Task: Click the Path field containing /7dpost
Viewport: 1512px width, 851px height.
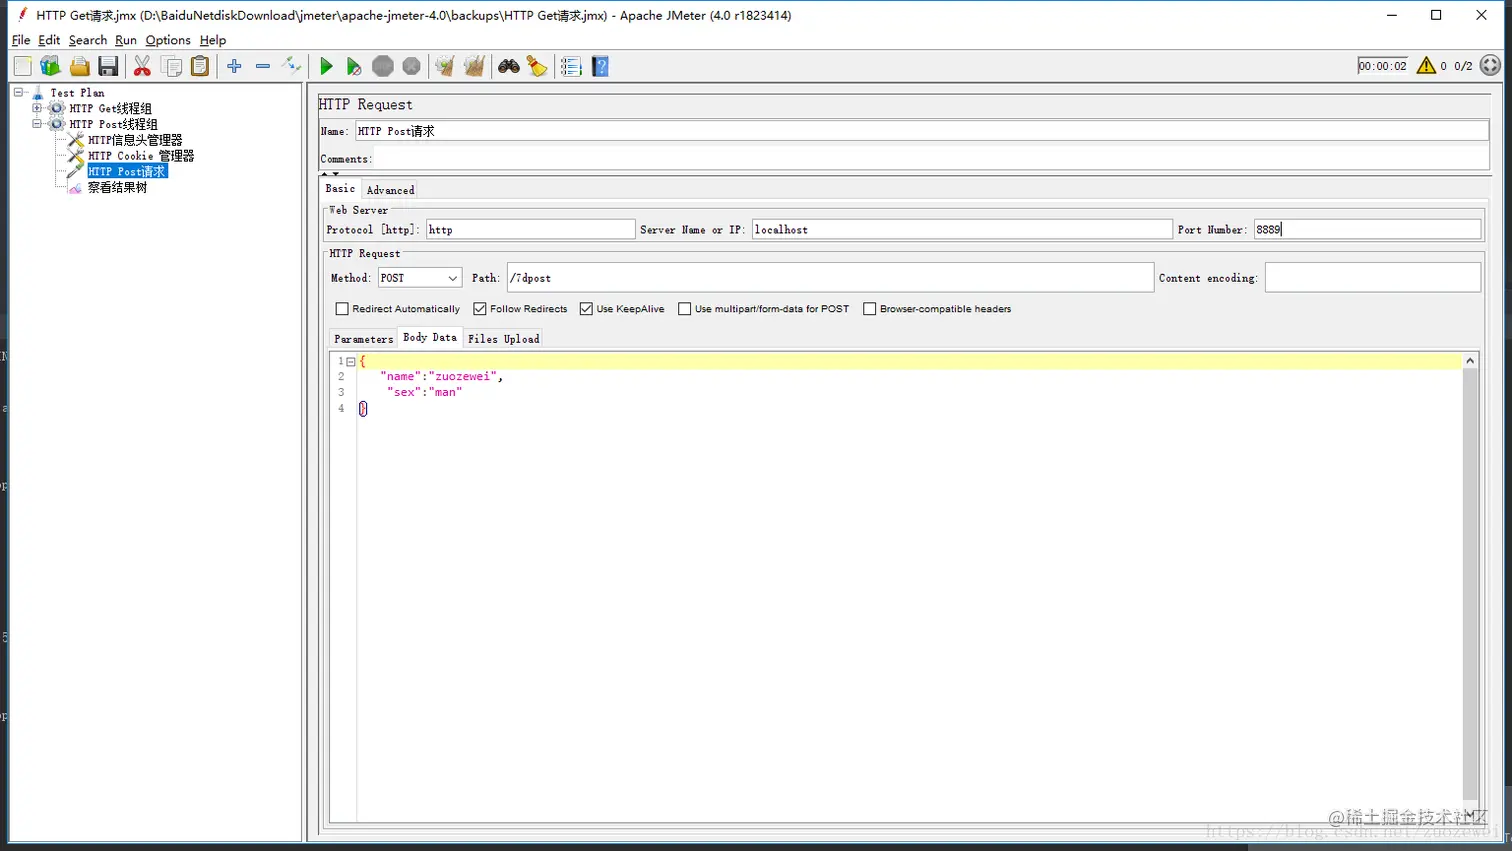Action: [830, 278]
